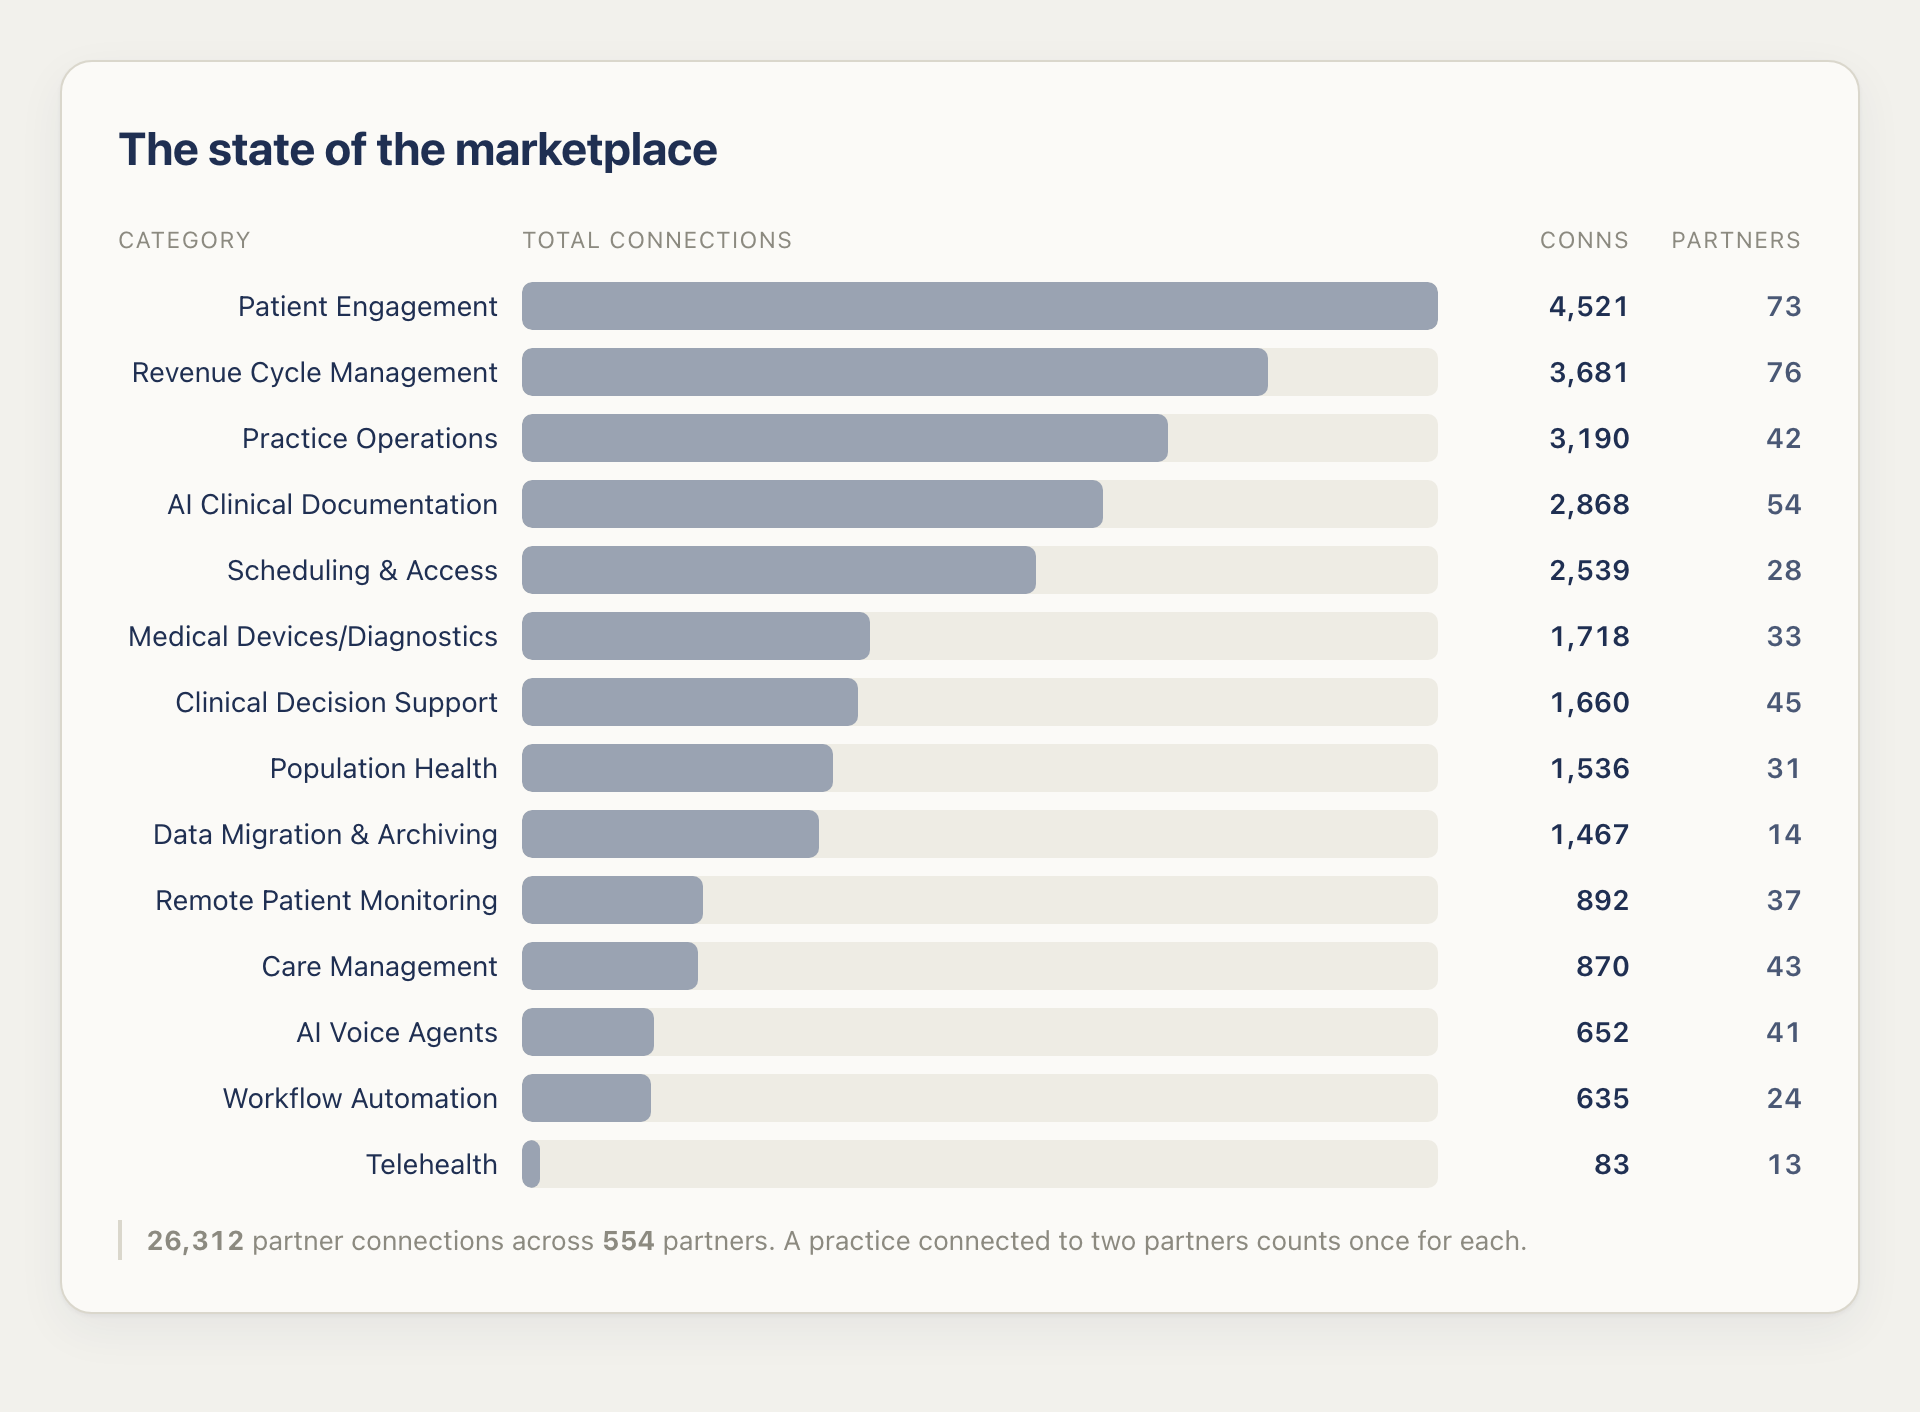Image resolution: width=1920 pixels, height=1412 pixels.
Task: Click the Scheduling & Access bar fill
Action: (x=779, y=570)
